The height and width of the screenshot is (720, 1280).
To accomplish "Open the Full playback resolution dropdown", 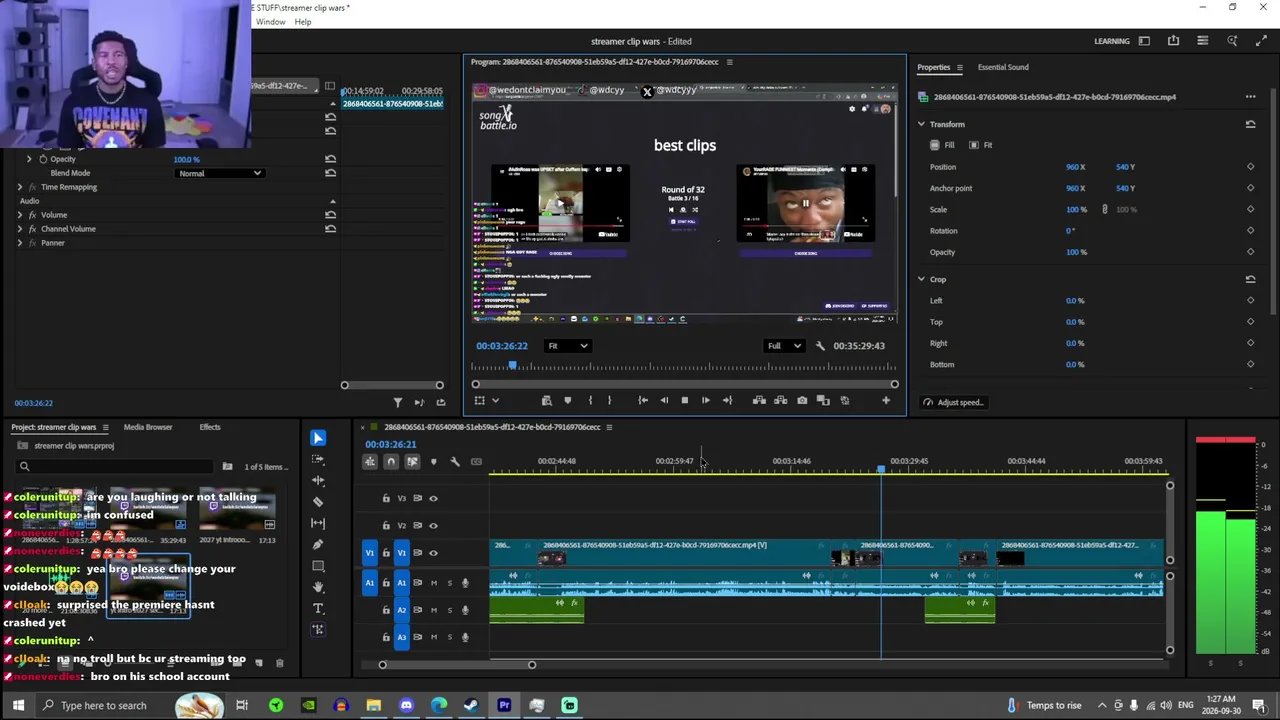I will point(784,346).
